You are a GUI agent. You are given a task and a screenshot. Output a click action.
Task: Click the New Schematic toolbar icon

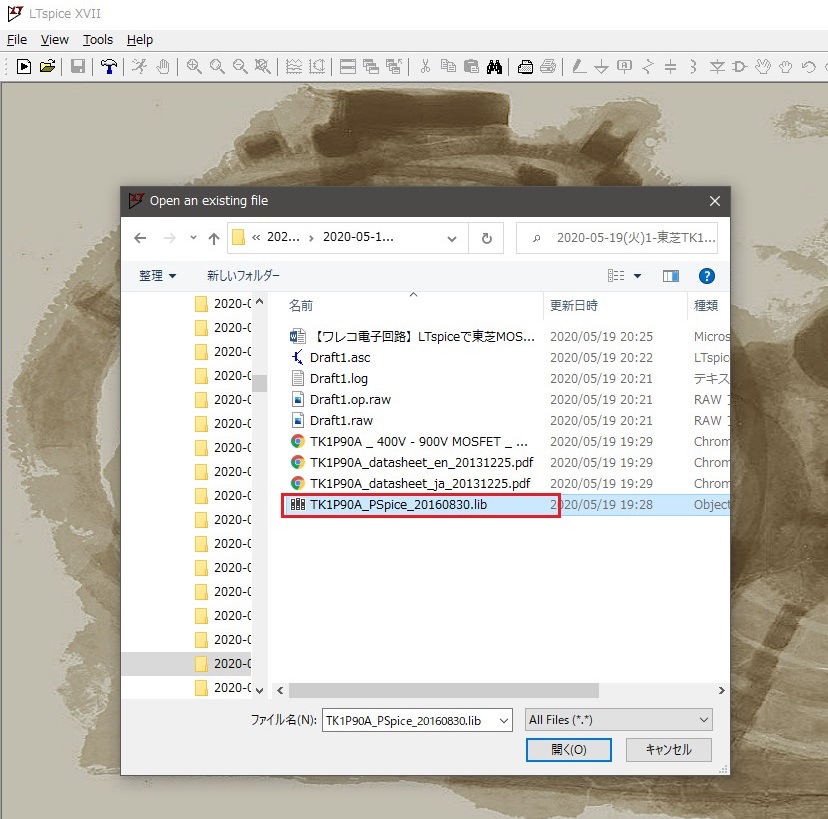tap(24, 67)
